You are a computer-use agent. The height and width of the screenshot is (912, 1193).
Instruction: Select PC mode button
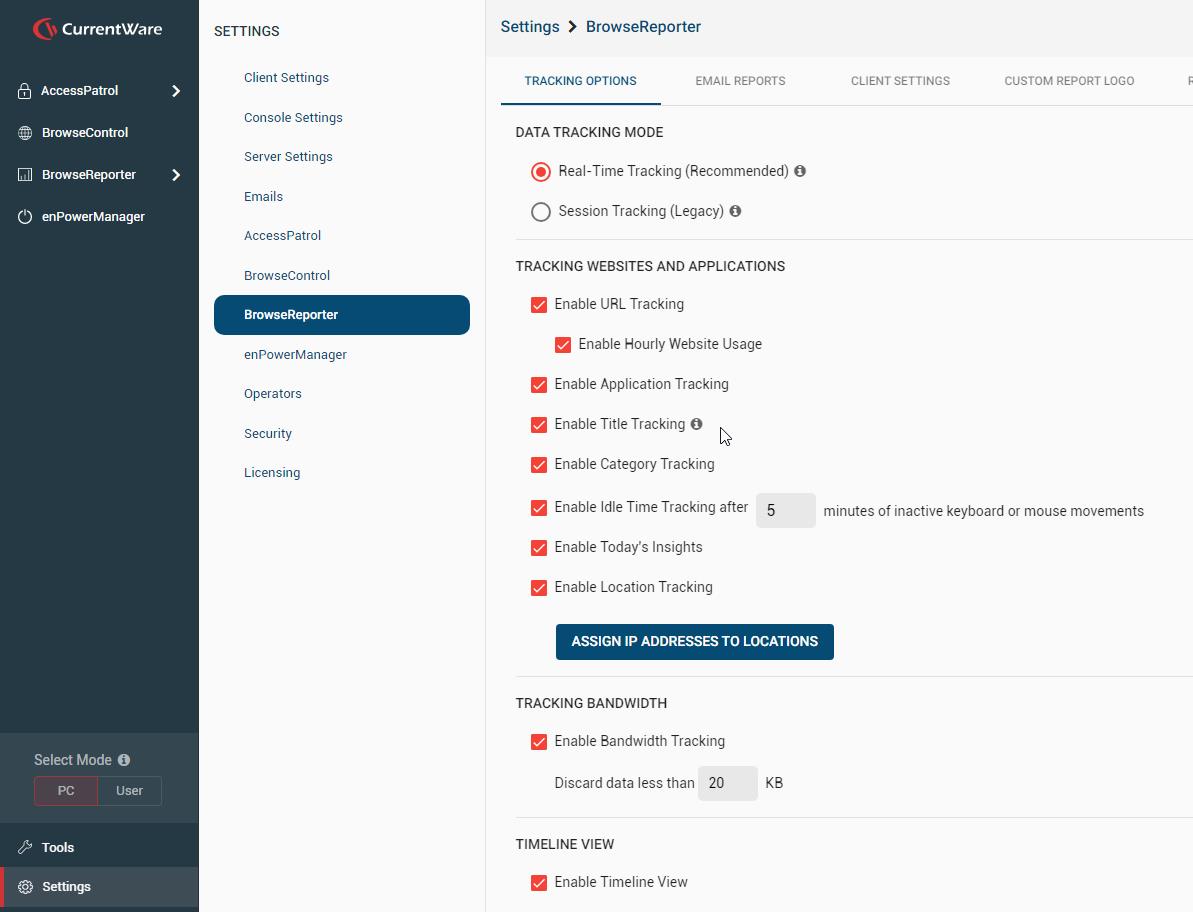pos(66,791)
